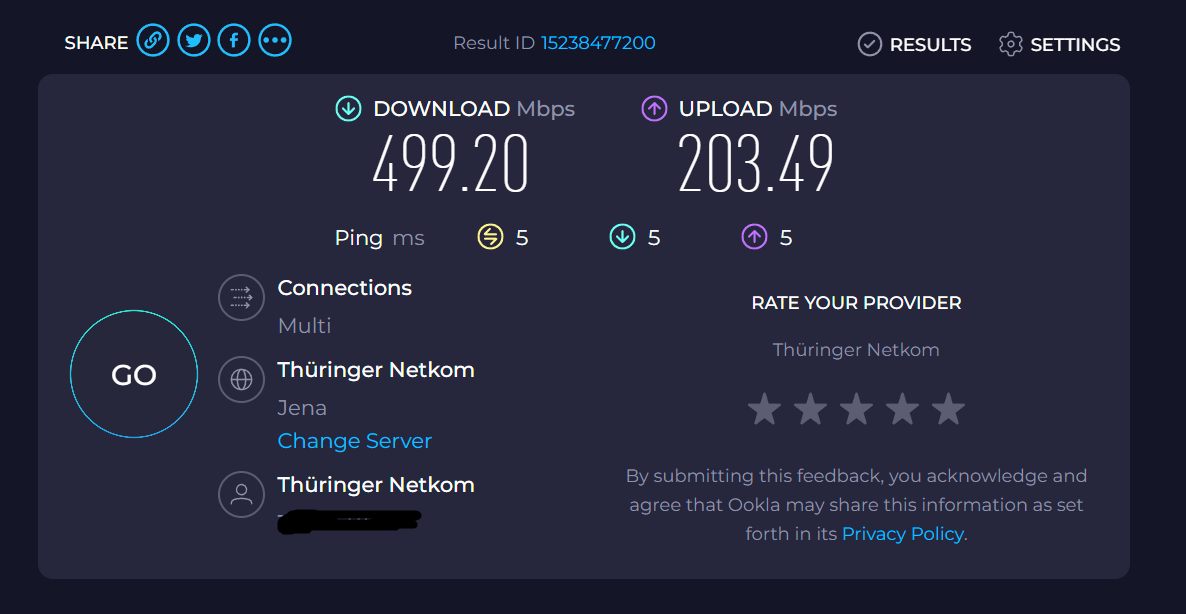Screen dimensions: 1186x614
Task: Click the upload arrow icon
Action: tap(654, 109)
